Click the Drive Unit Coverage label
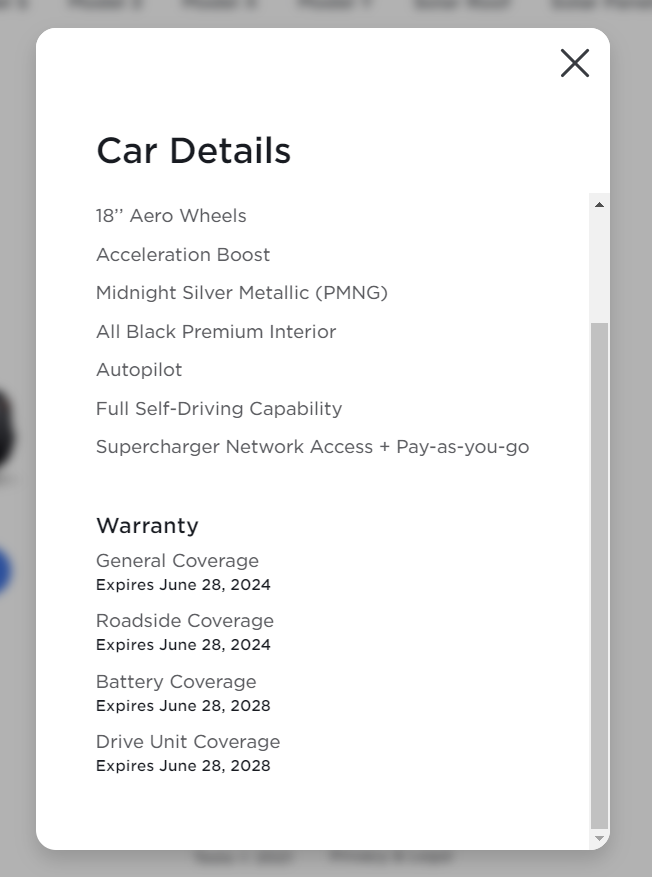 pos(188,742)
